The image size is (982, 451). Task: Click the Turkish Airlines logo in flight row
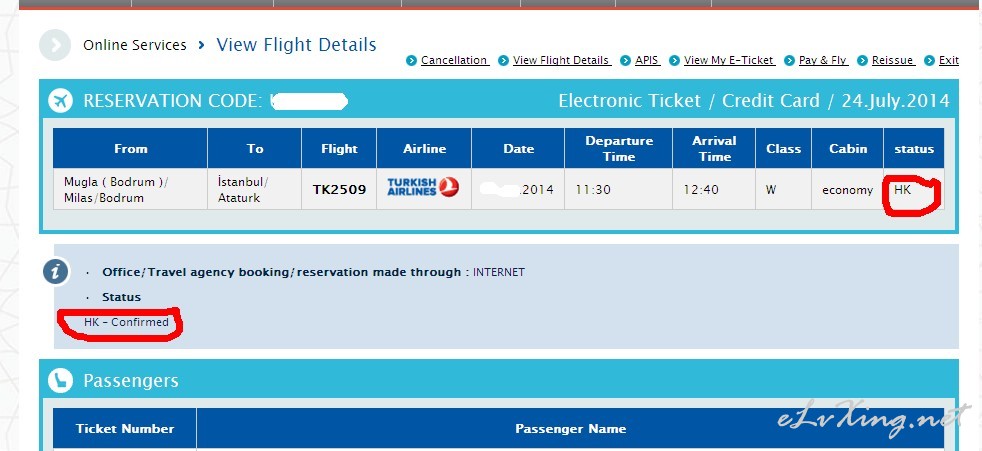click(423, 187)
